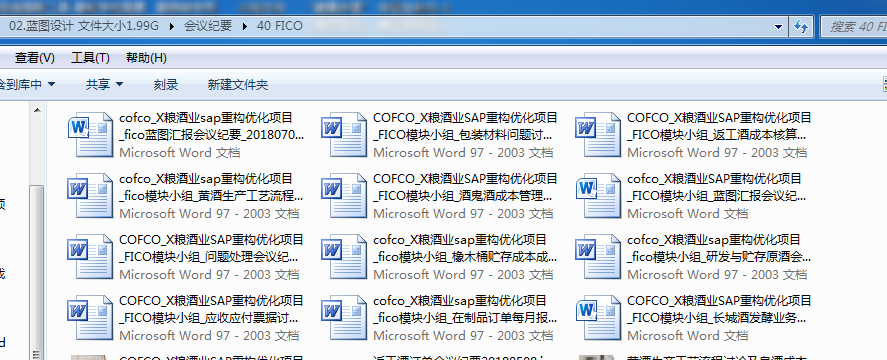
Task: Open Word icon of 黄酒生产工艺流程 file
Action: 91,195
